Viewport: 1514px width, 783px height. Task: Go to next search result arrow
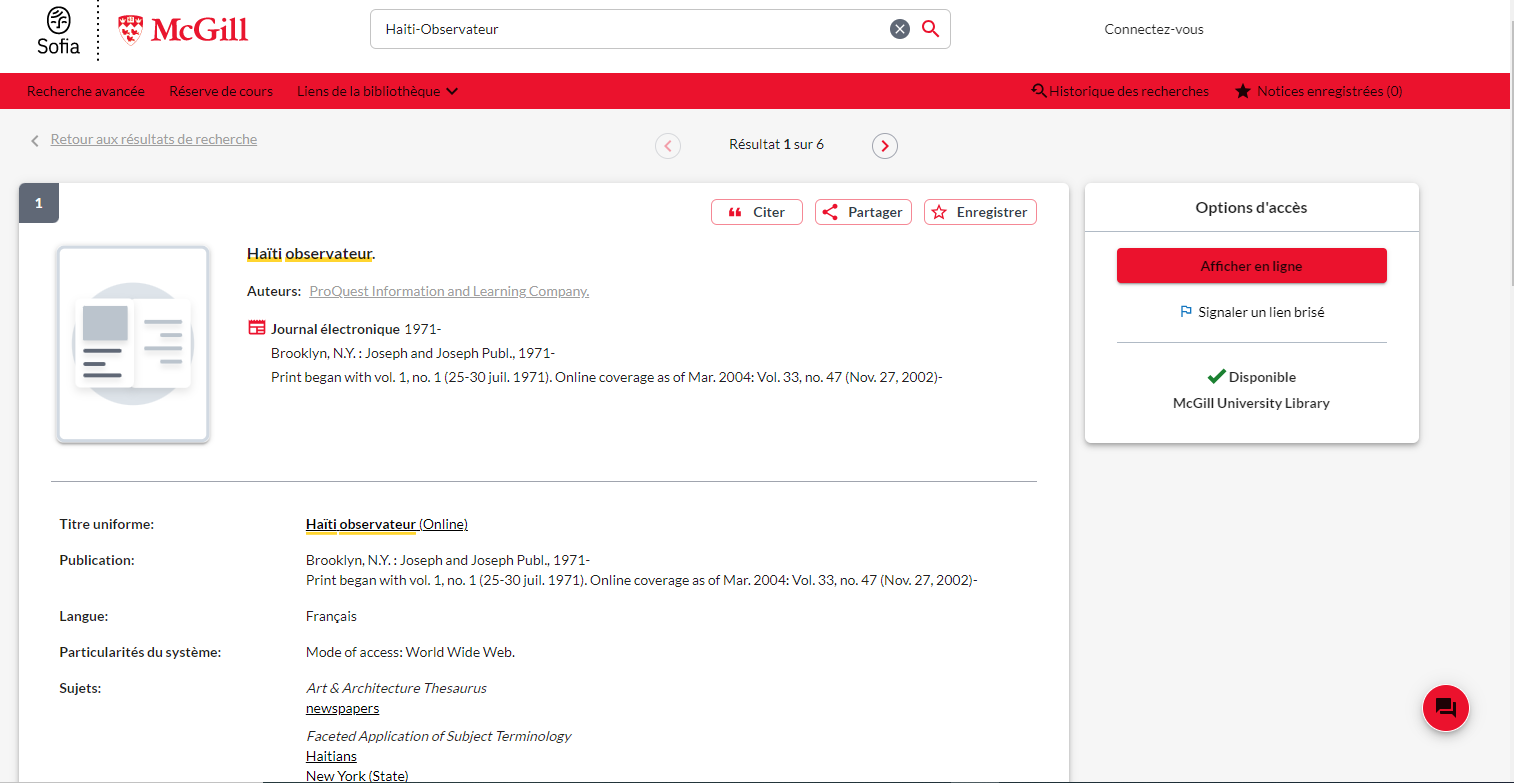click(x=884, y=146)
